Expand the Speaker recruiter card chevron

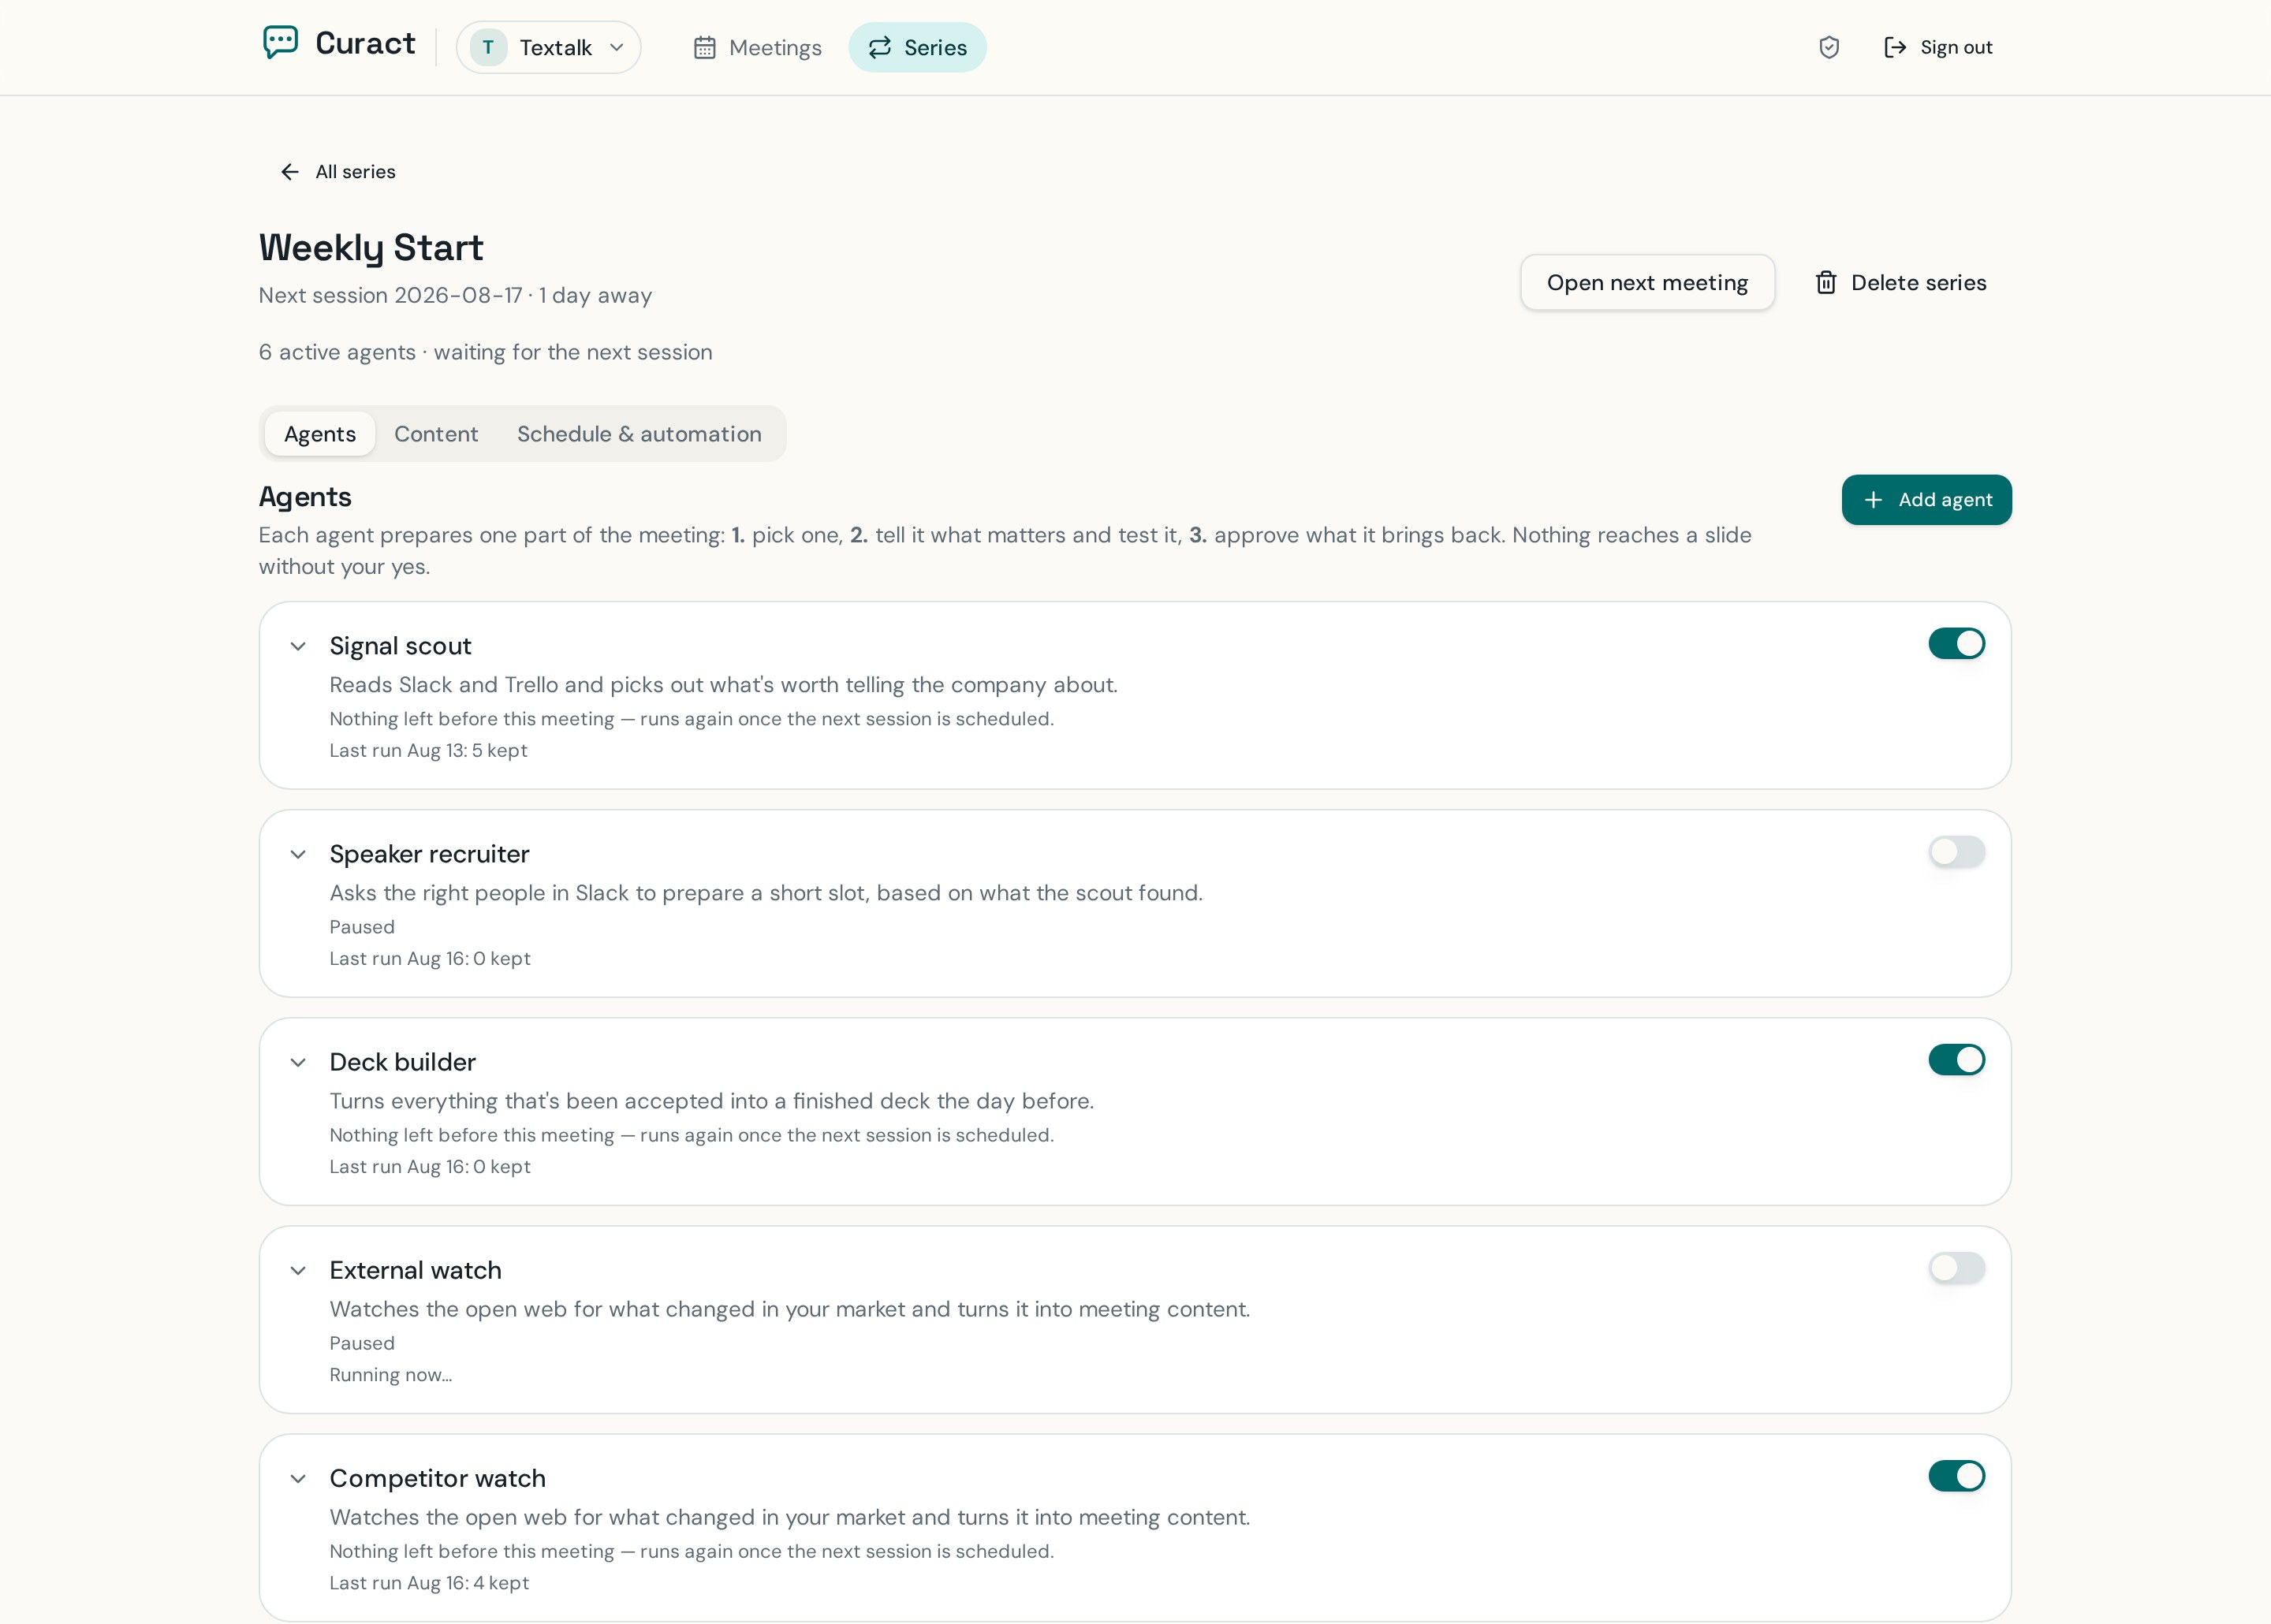coord(298,854)
